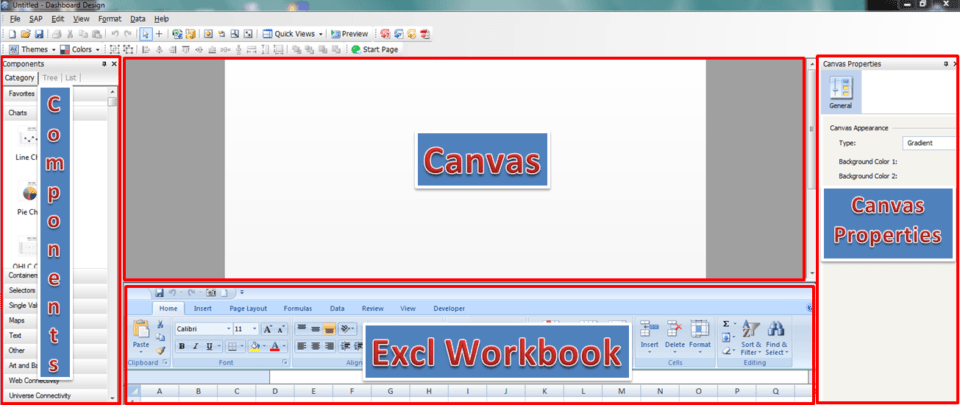Click the Find & Select binoculars icon

coord(776,329)
